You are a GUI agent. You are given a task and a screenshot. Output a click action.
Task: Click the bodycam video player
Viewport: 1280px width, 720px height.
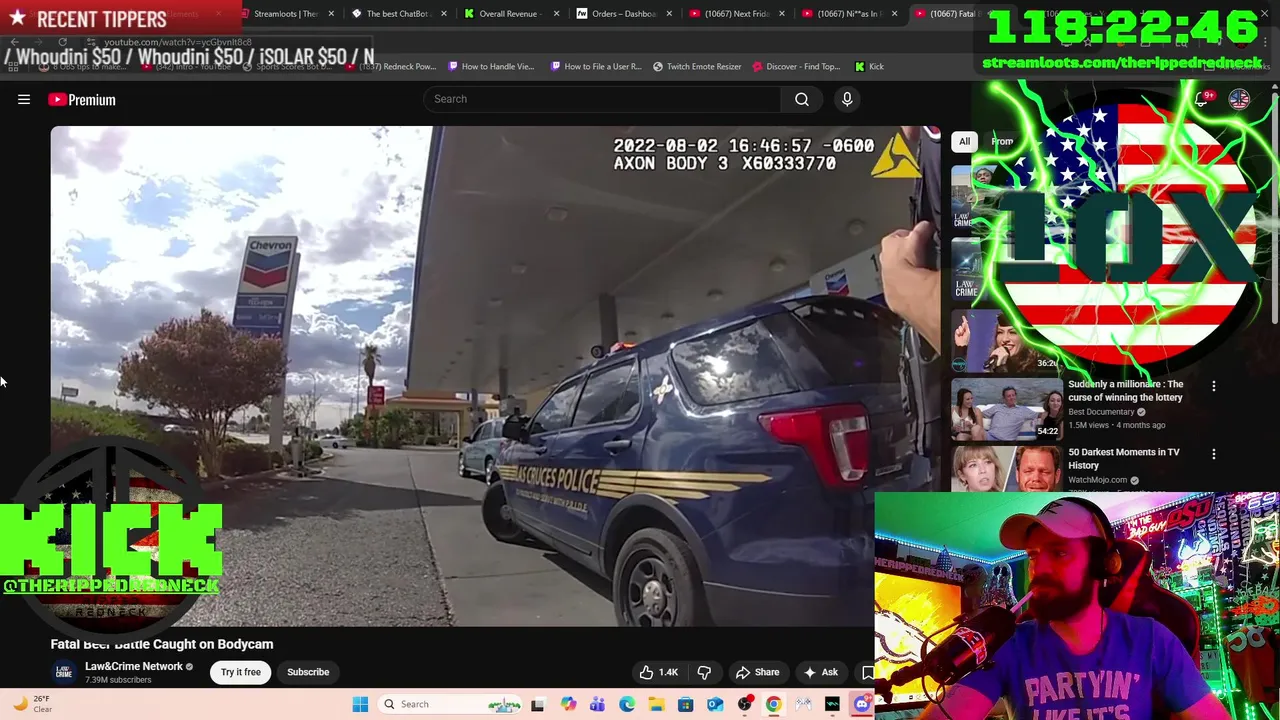point(495,376)
